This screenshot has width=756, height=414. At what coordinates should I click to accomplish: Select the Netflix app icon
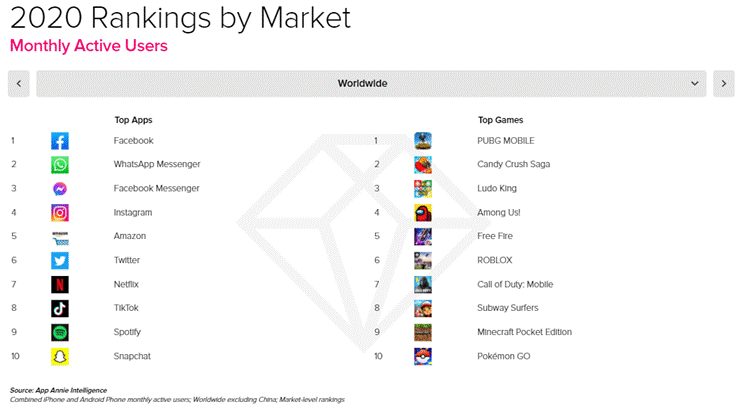pos(60,284)
